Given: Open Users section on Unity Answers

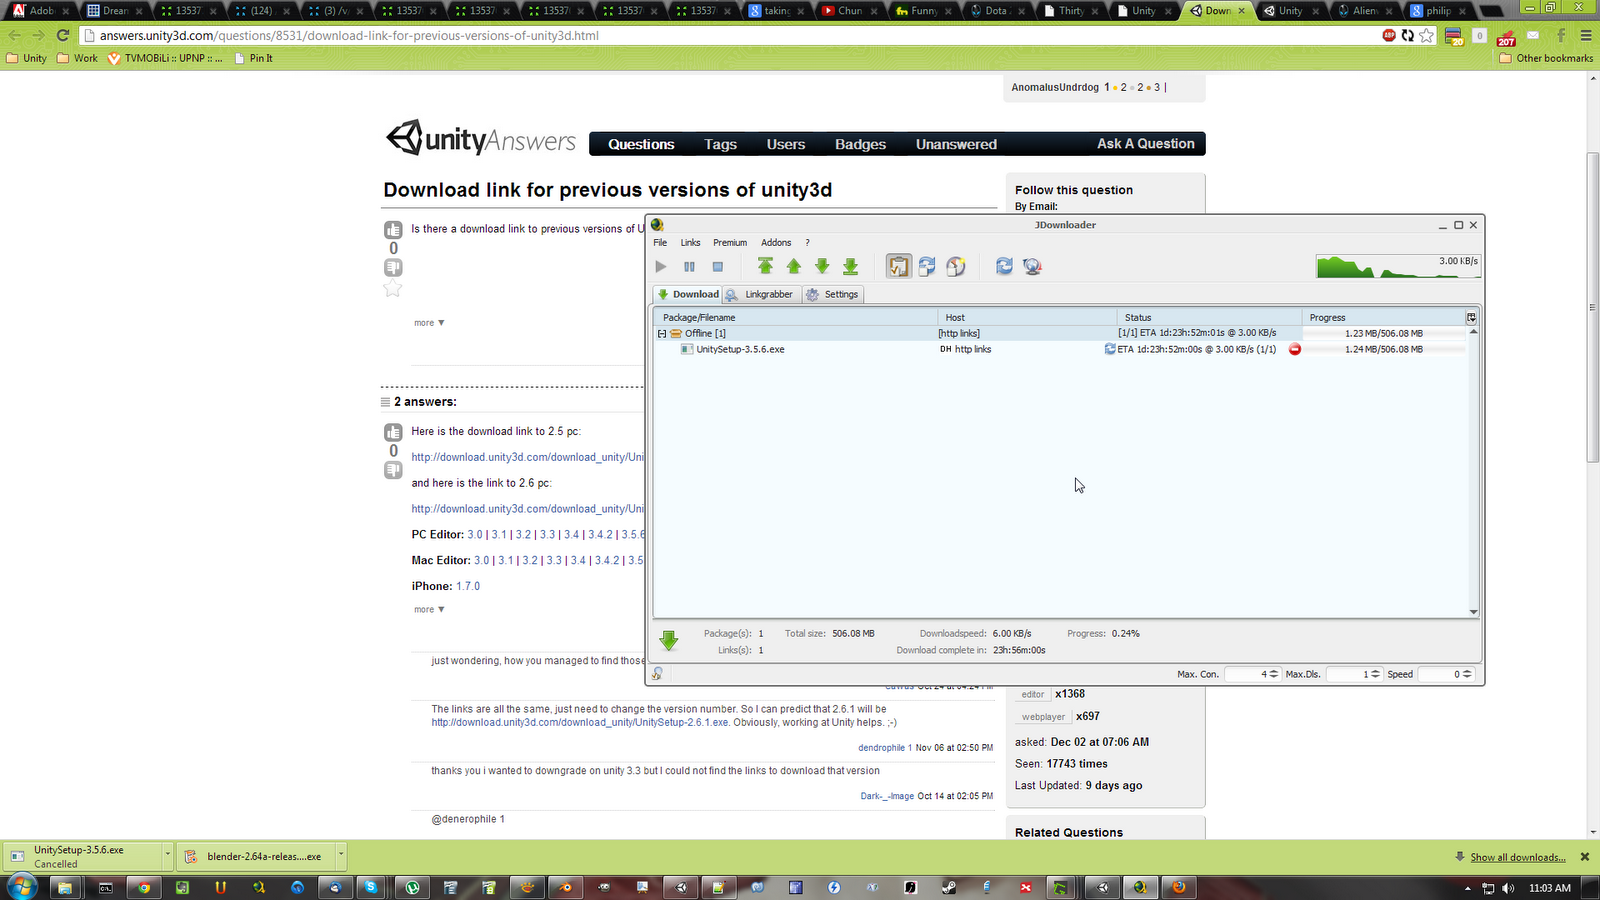Looking at the screenshot, I should point(786,144).
